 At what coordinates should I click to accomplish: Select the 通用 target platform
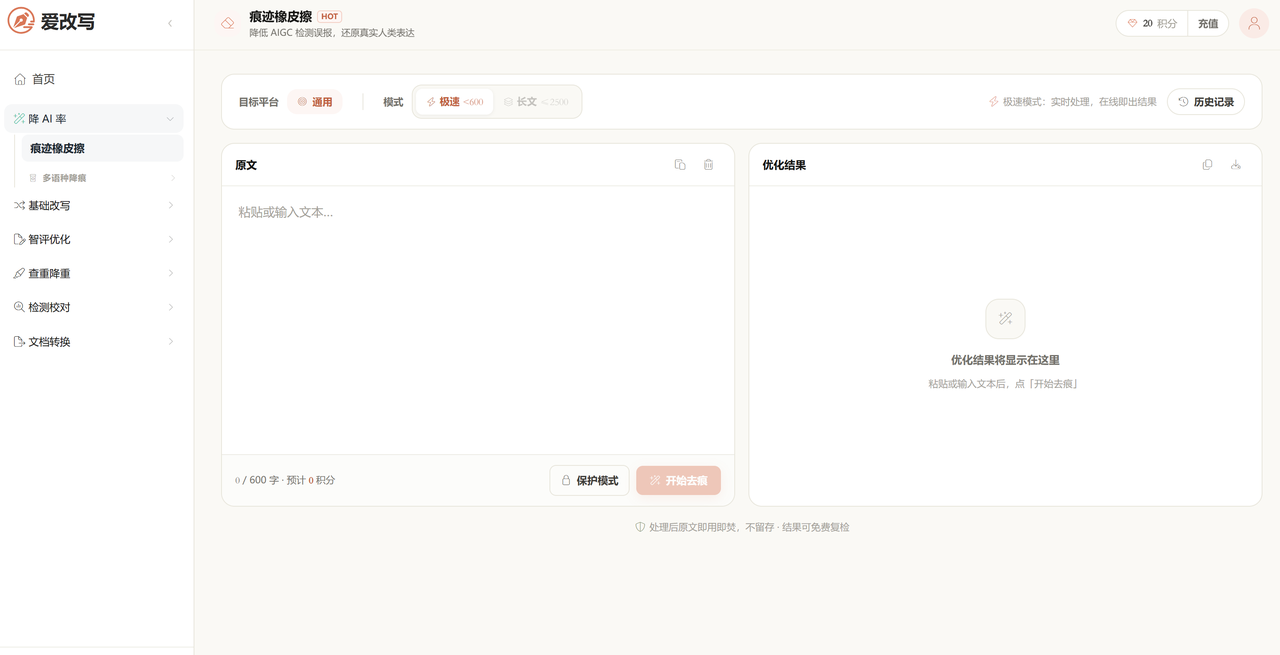coord(315,102)
